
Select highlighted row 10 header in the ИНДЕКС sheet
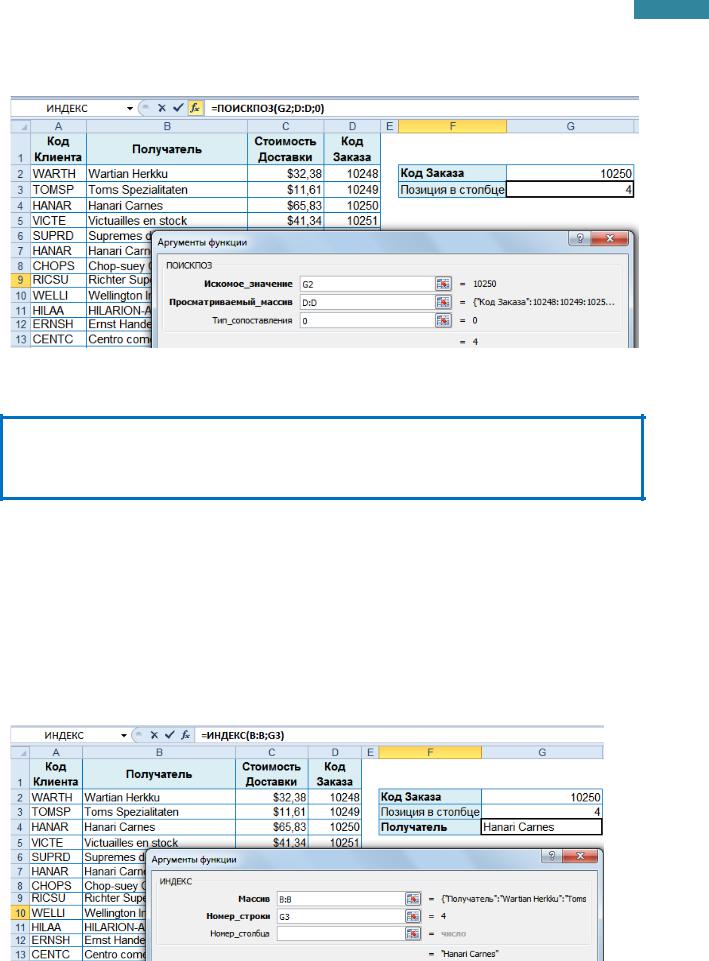20,913
